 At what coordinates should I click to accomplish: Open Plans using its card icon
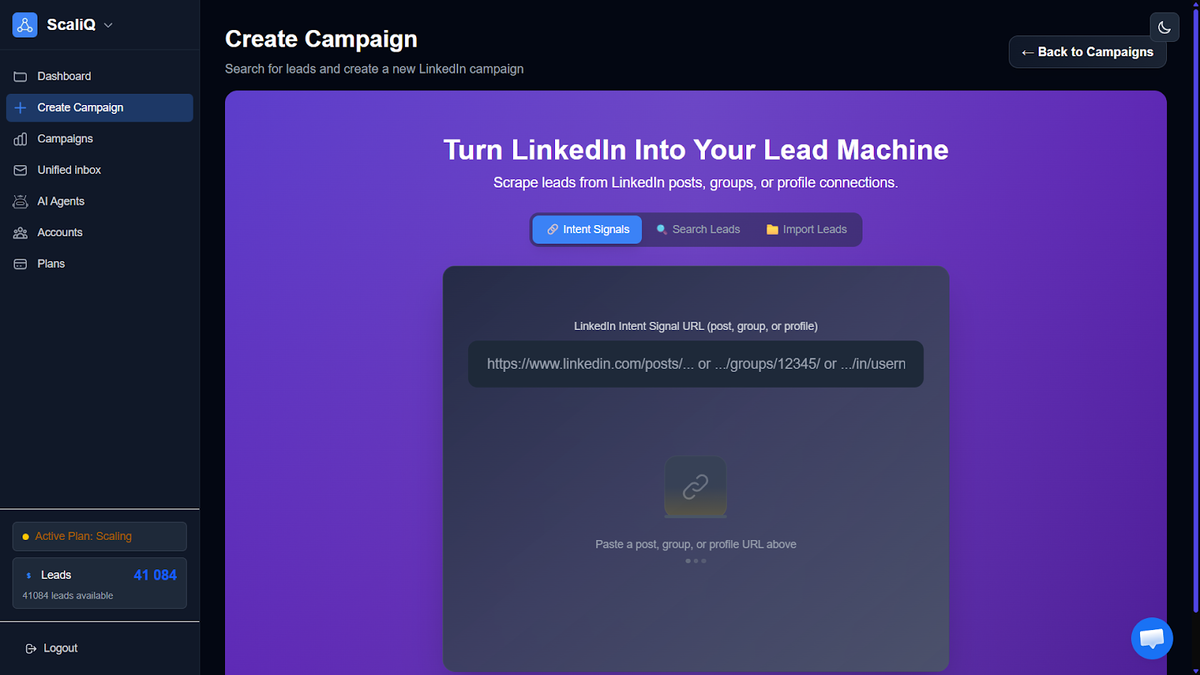(x=22, y=263)
